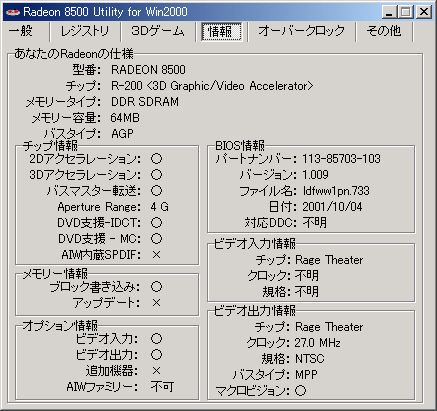Click the ブロック書き込み circle mark
This screenshot has height=411, width=437.
156,287
